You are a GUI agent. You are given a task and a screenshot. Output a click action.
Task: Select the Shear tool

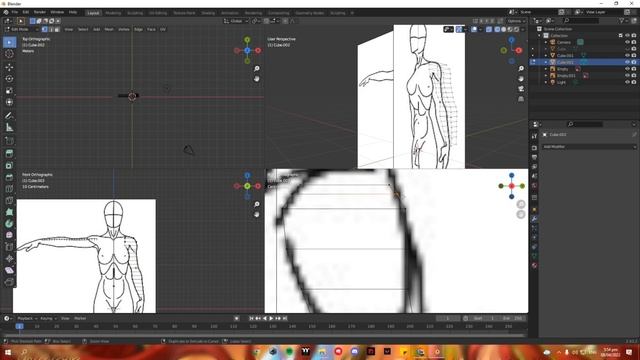pos(9,270)
